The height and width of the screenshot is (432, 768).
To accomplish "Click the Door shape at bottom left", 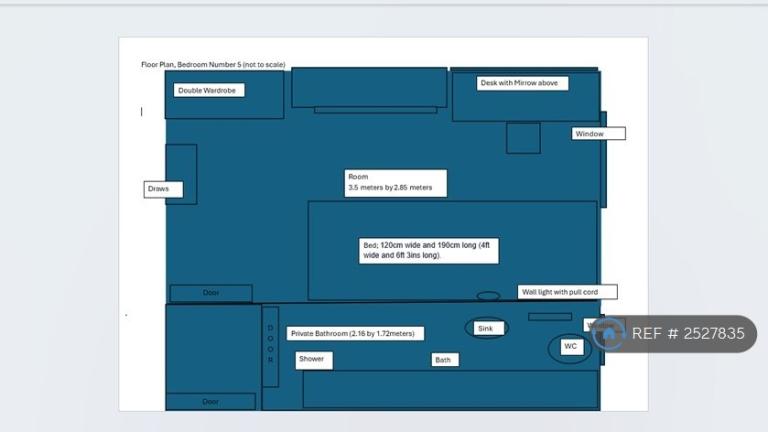I will click(210, 401).
